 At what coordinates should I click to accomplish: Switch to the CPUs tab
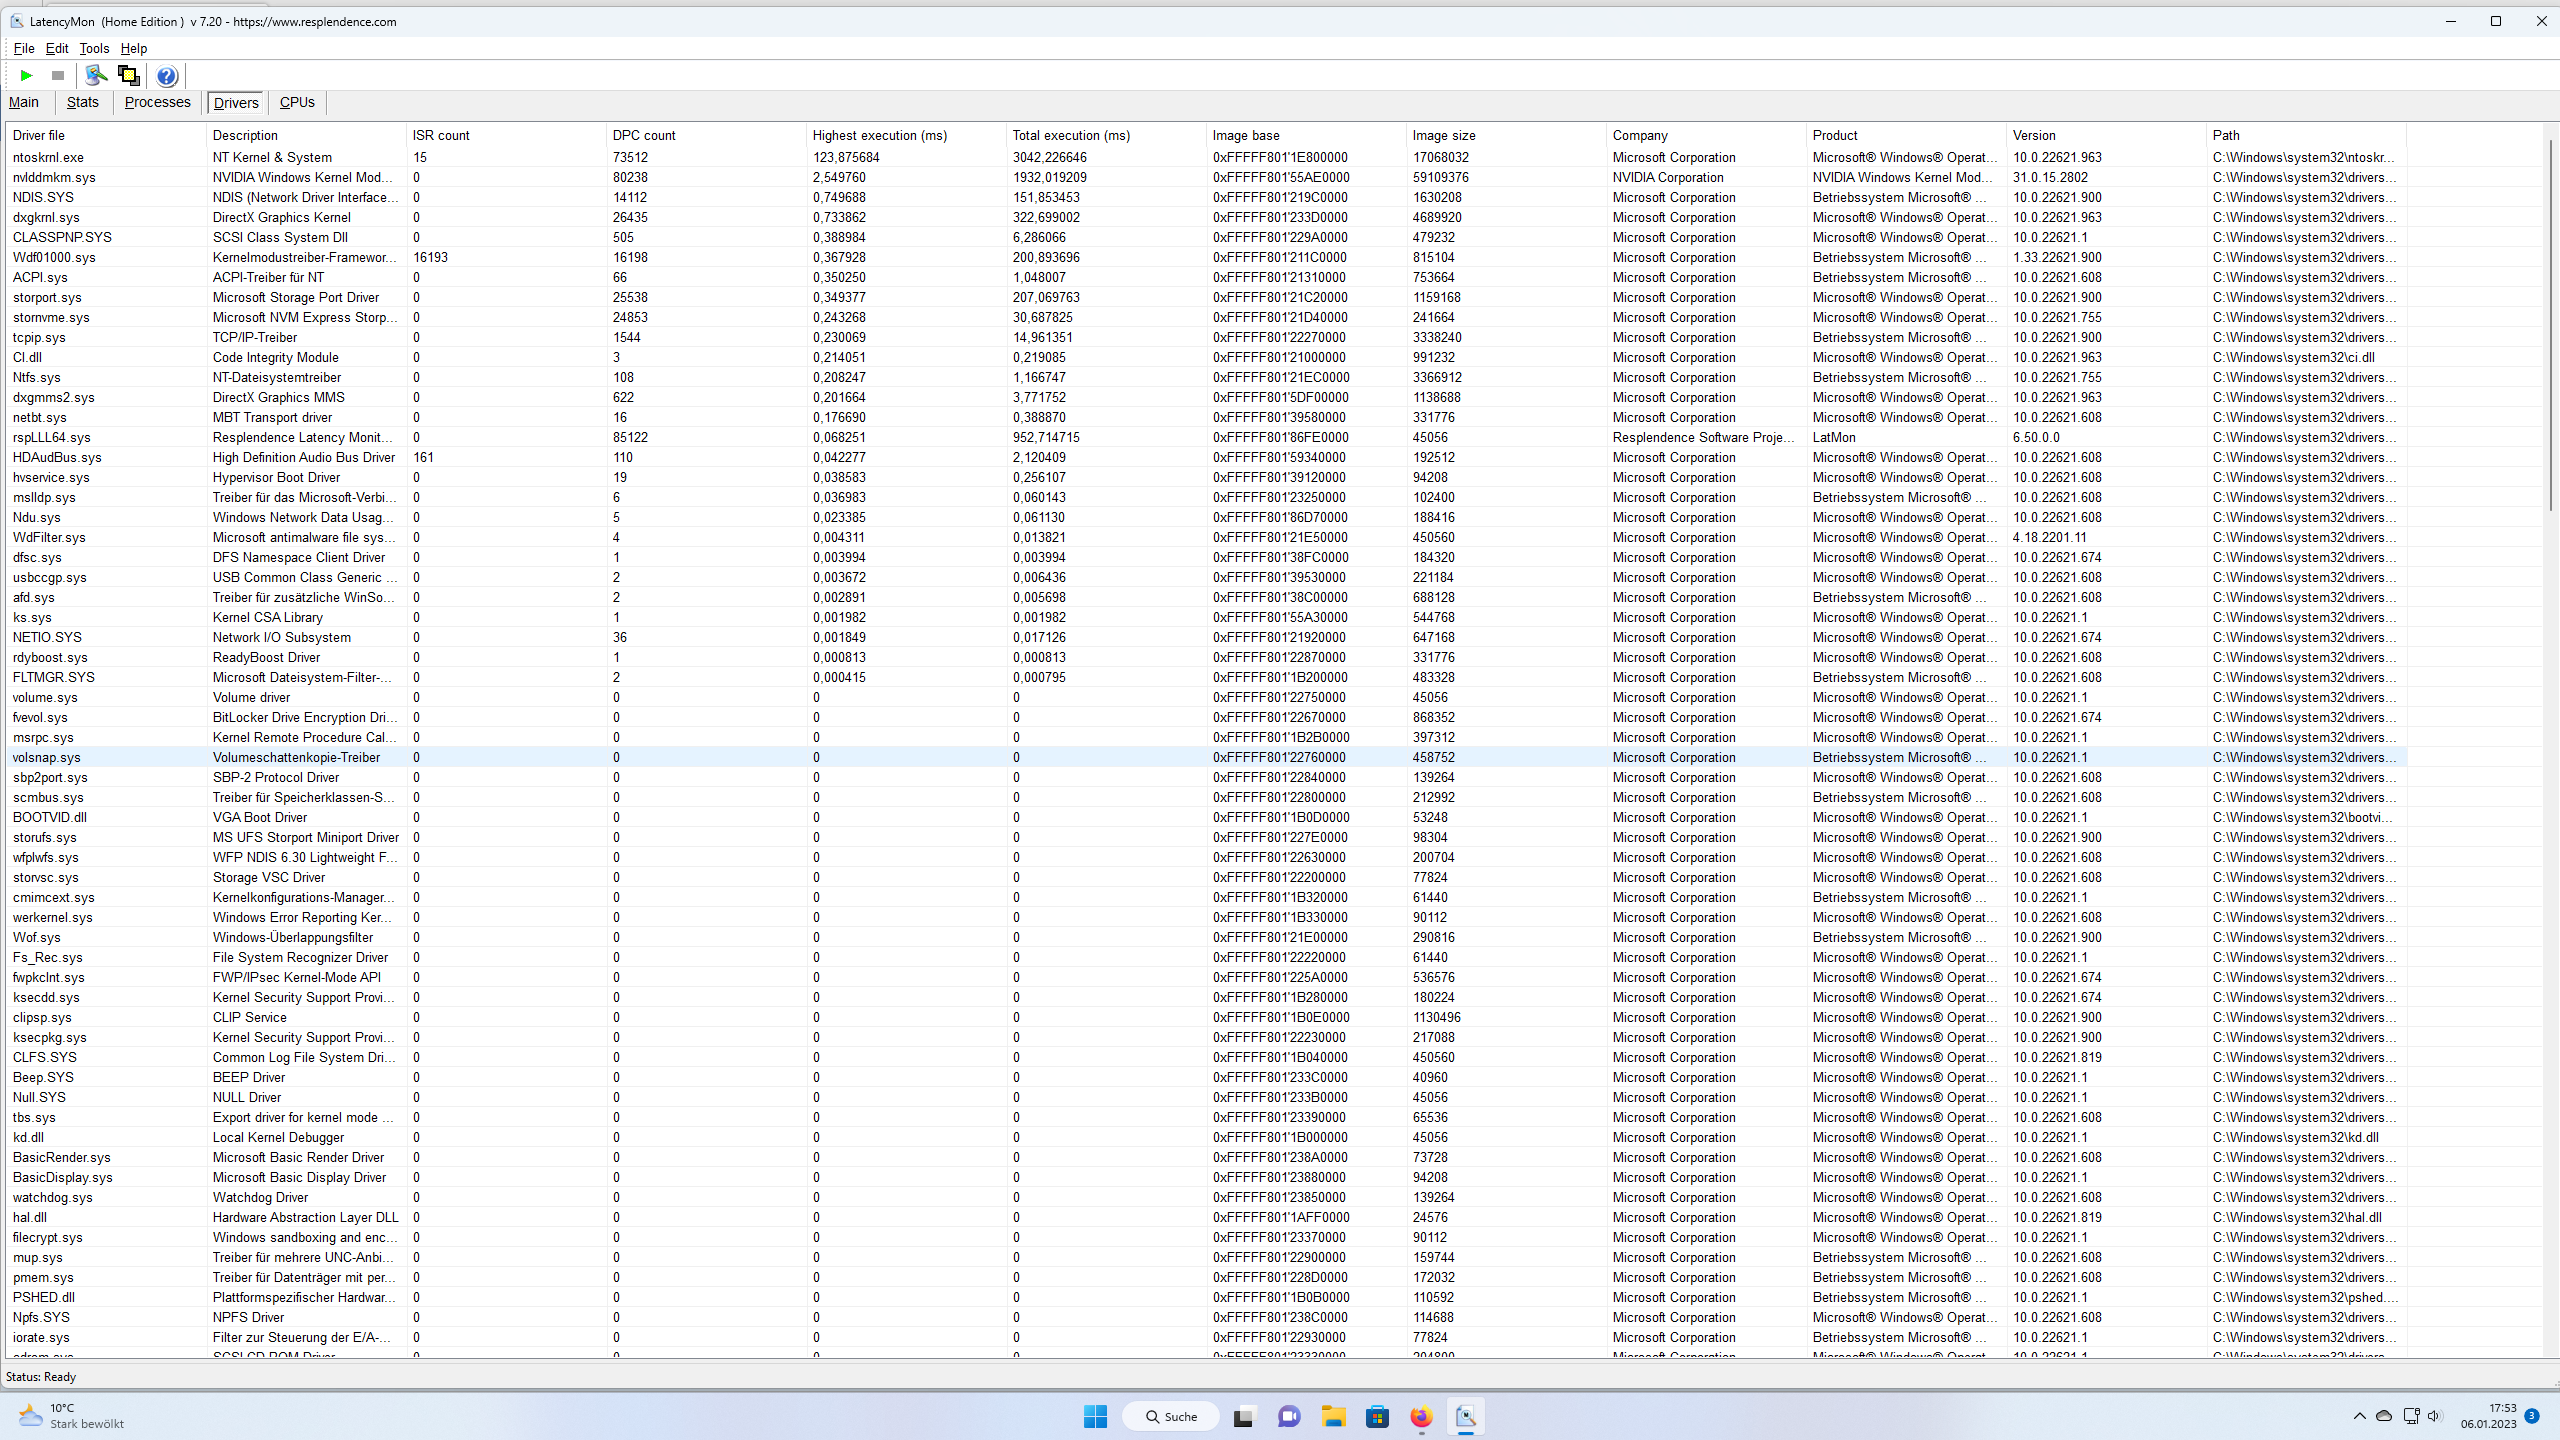(x=297, y=102)
